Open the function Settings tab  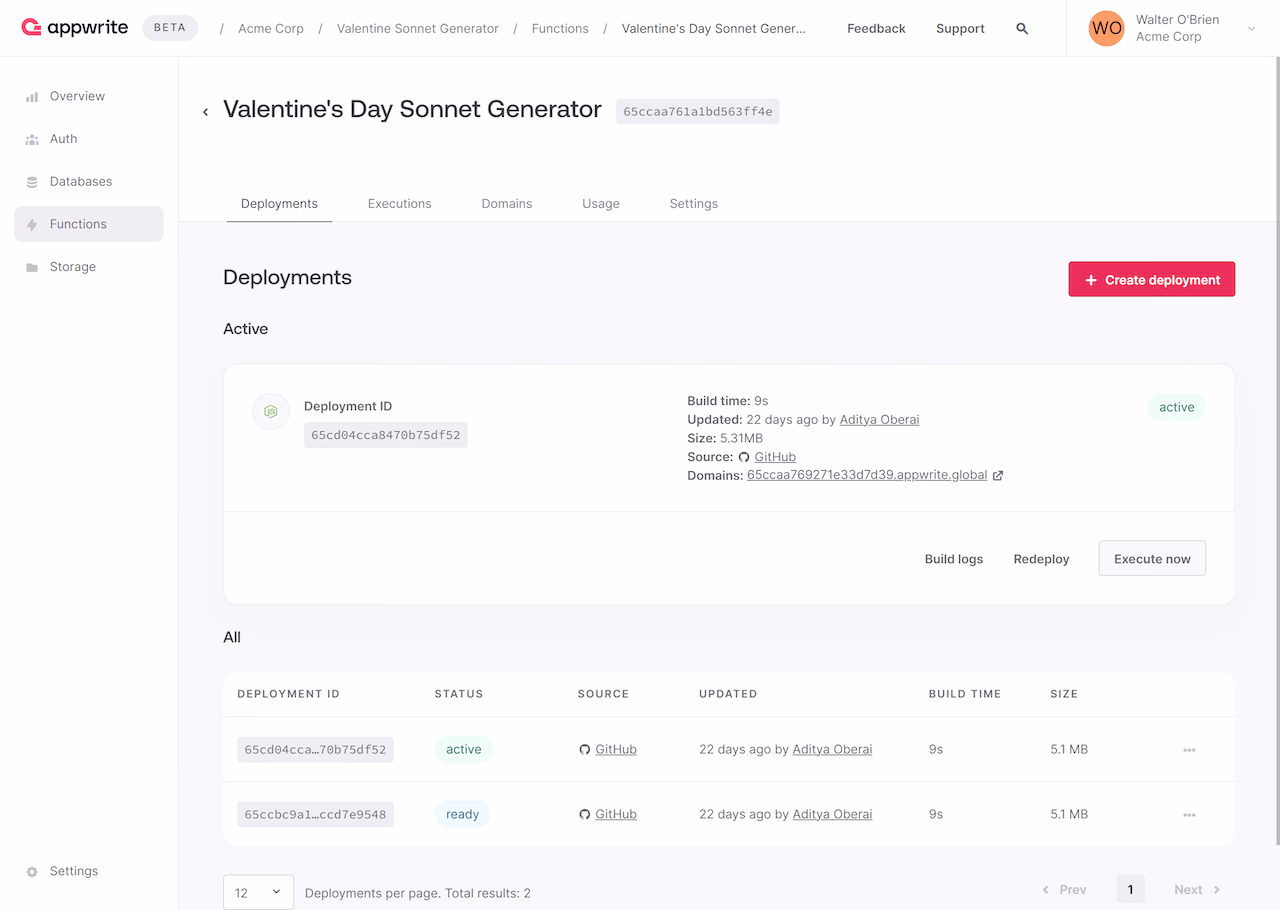[694, 204]
